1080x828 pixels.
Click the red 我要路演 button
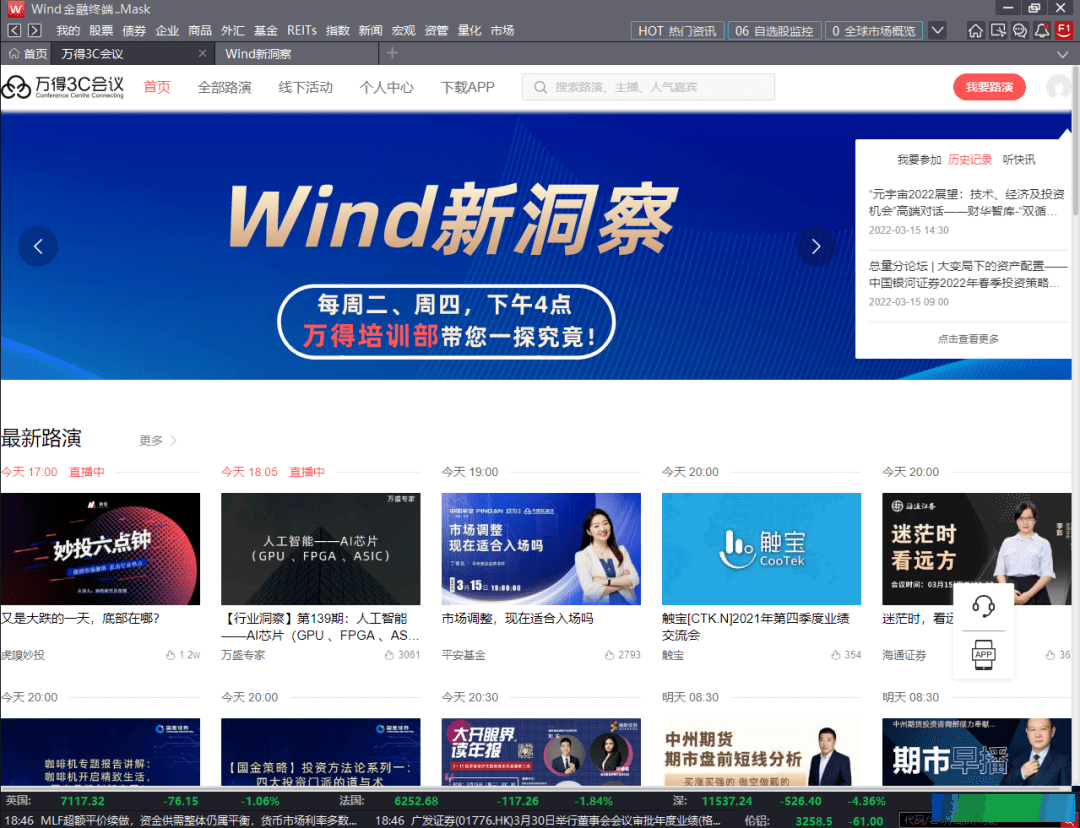989,87
